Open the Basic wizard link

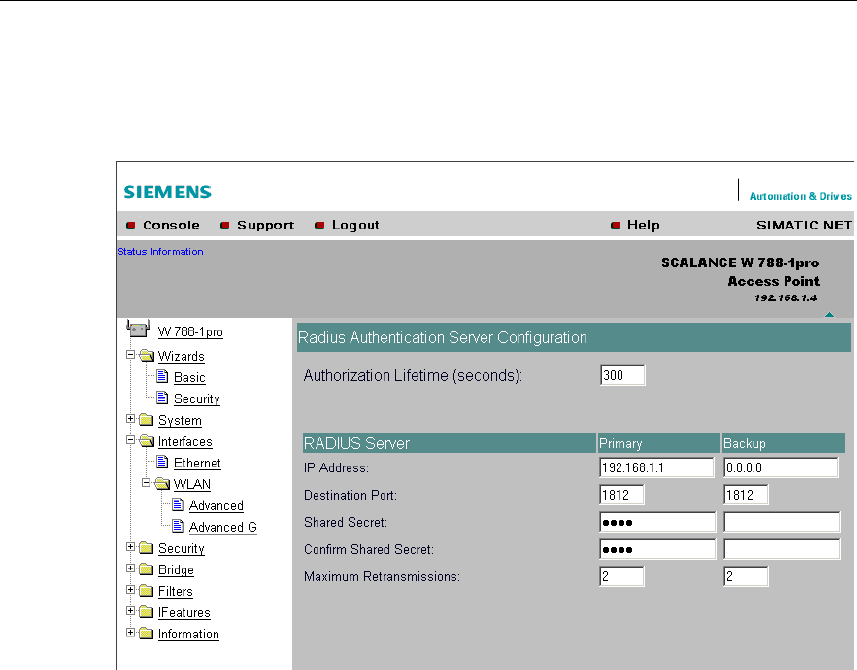[x=190, y=377]
